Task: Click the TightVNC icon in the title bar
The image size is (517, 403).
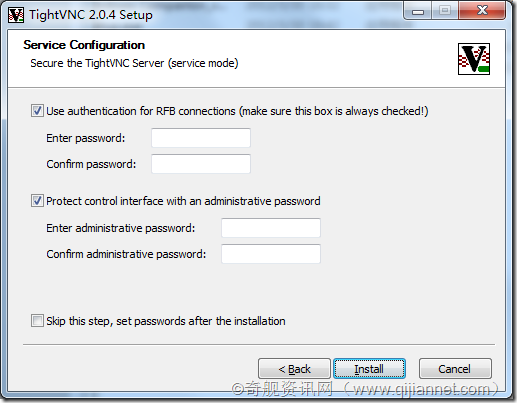Action: coord(16,15)
